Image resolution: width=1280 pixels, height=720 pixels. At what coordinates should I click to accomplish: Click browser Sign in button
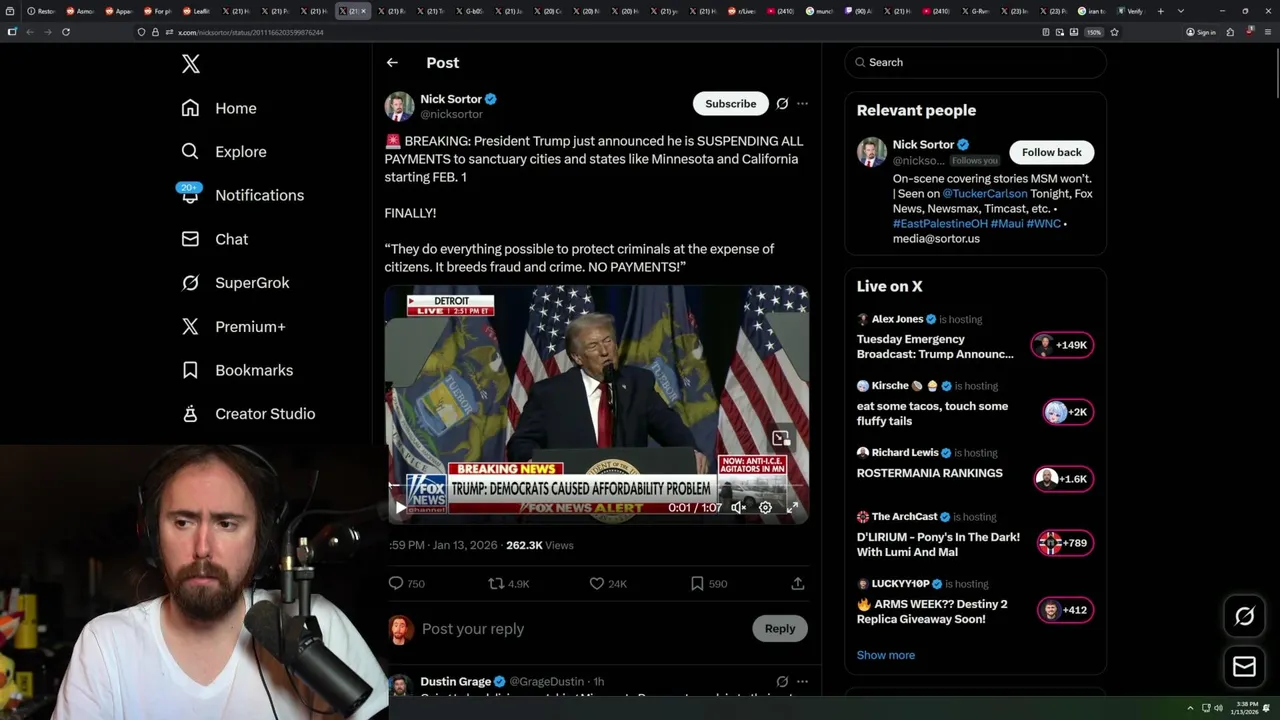coord(1200,32)
